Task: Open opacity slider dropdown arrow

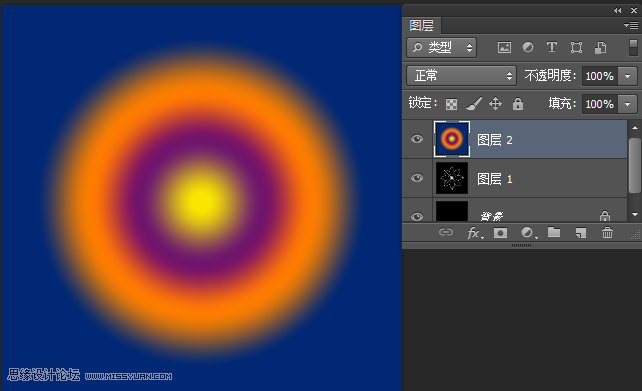Action: pyautogui.click(x=627, y=76)
